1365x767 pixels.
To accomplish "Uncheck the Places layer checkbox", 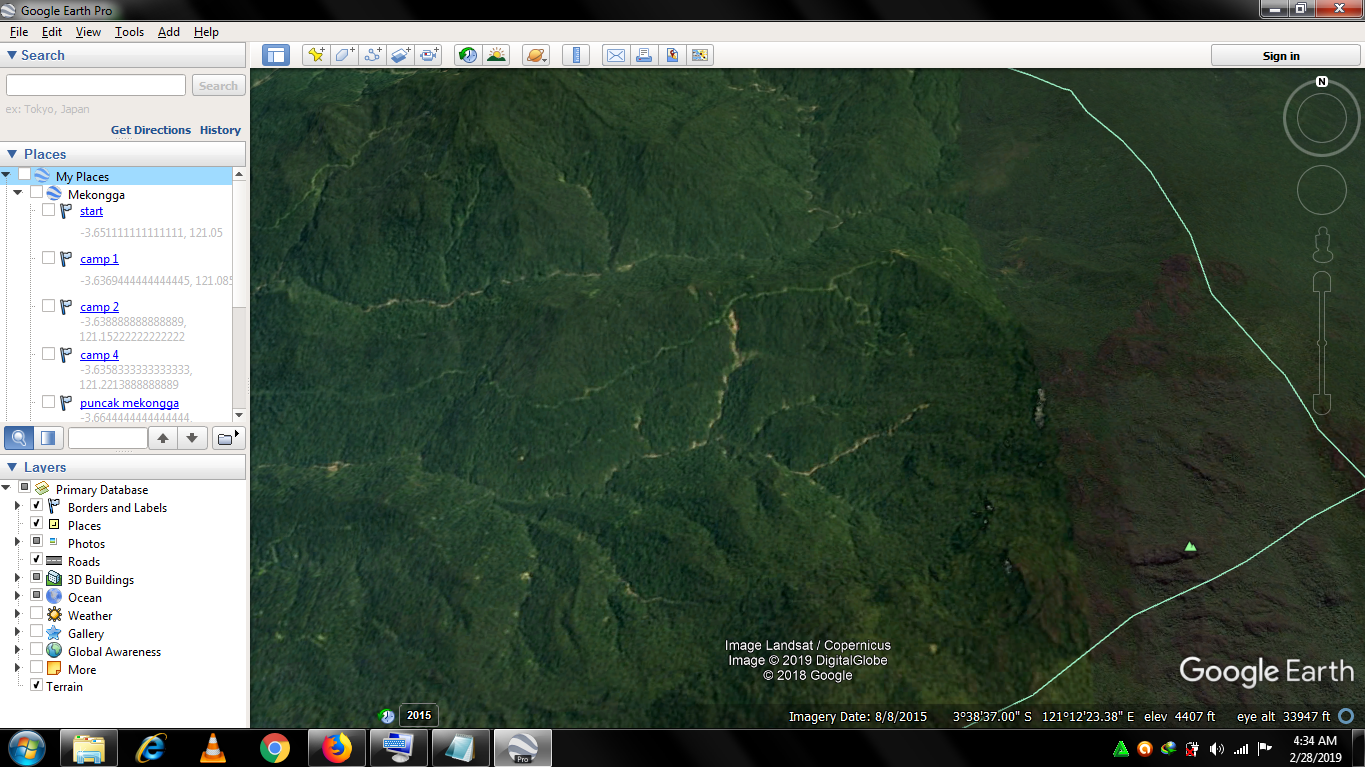I will coord(37,524).
